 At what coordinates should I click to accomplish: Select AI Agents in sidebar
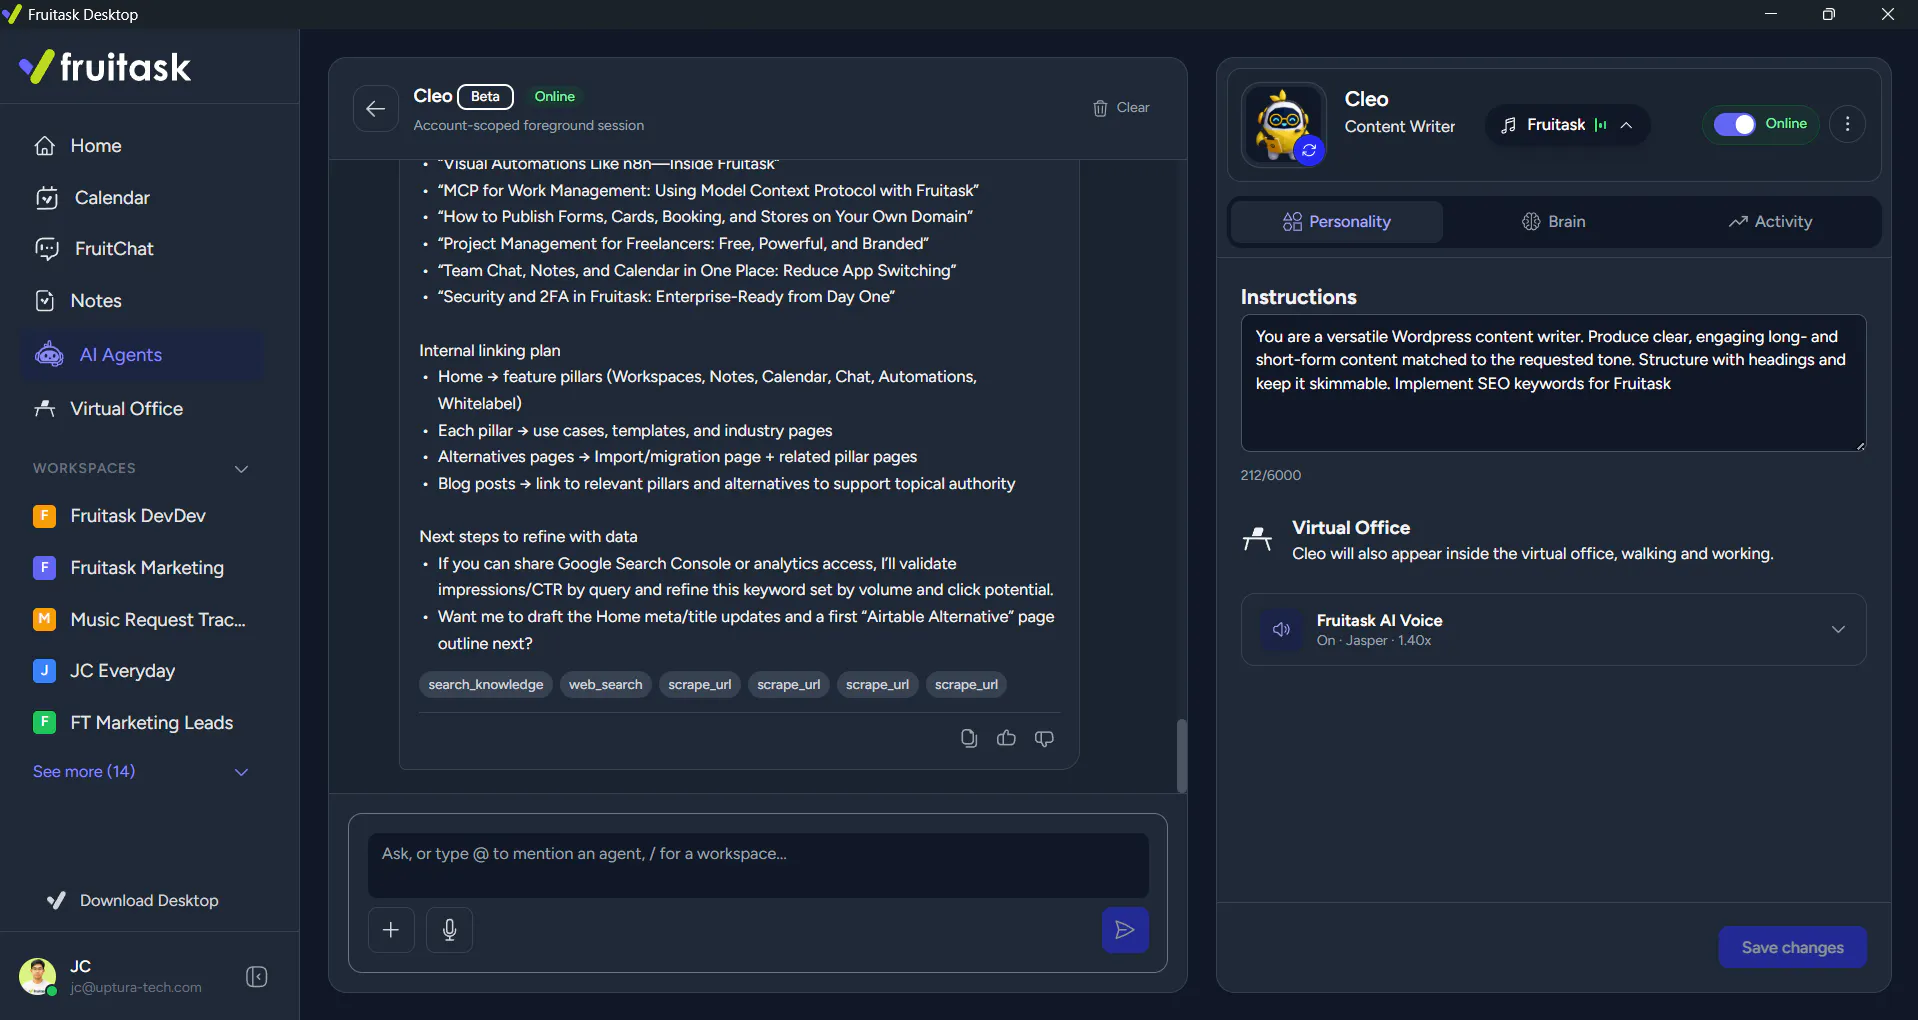(142, 355)
